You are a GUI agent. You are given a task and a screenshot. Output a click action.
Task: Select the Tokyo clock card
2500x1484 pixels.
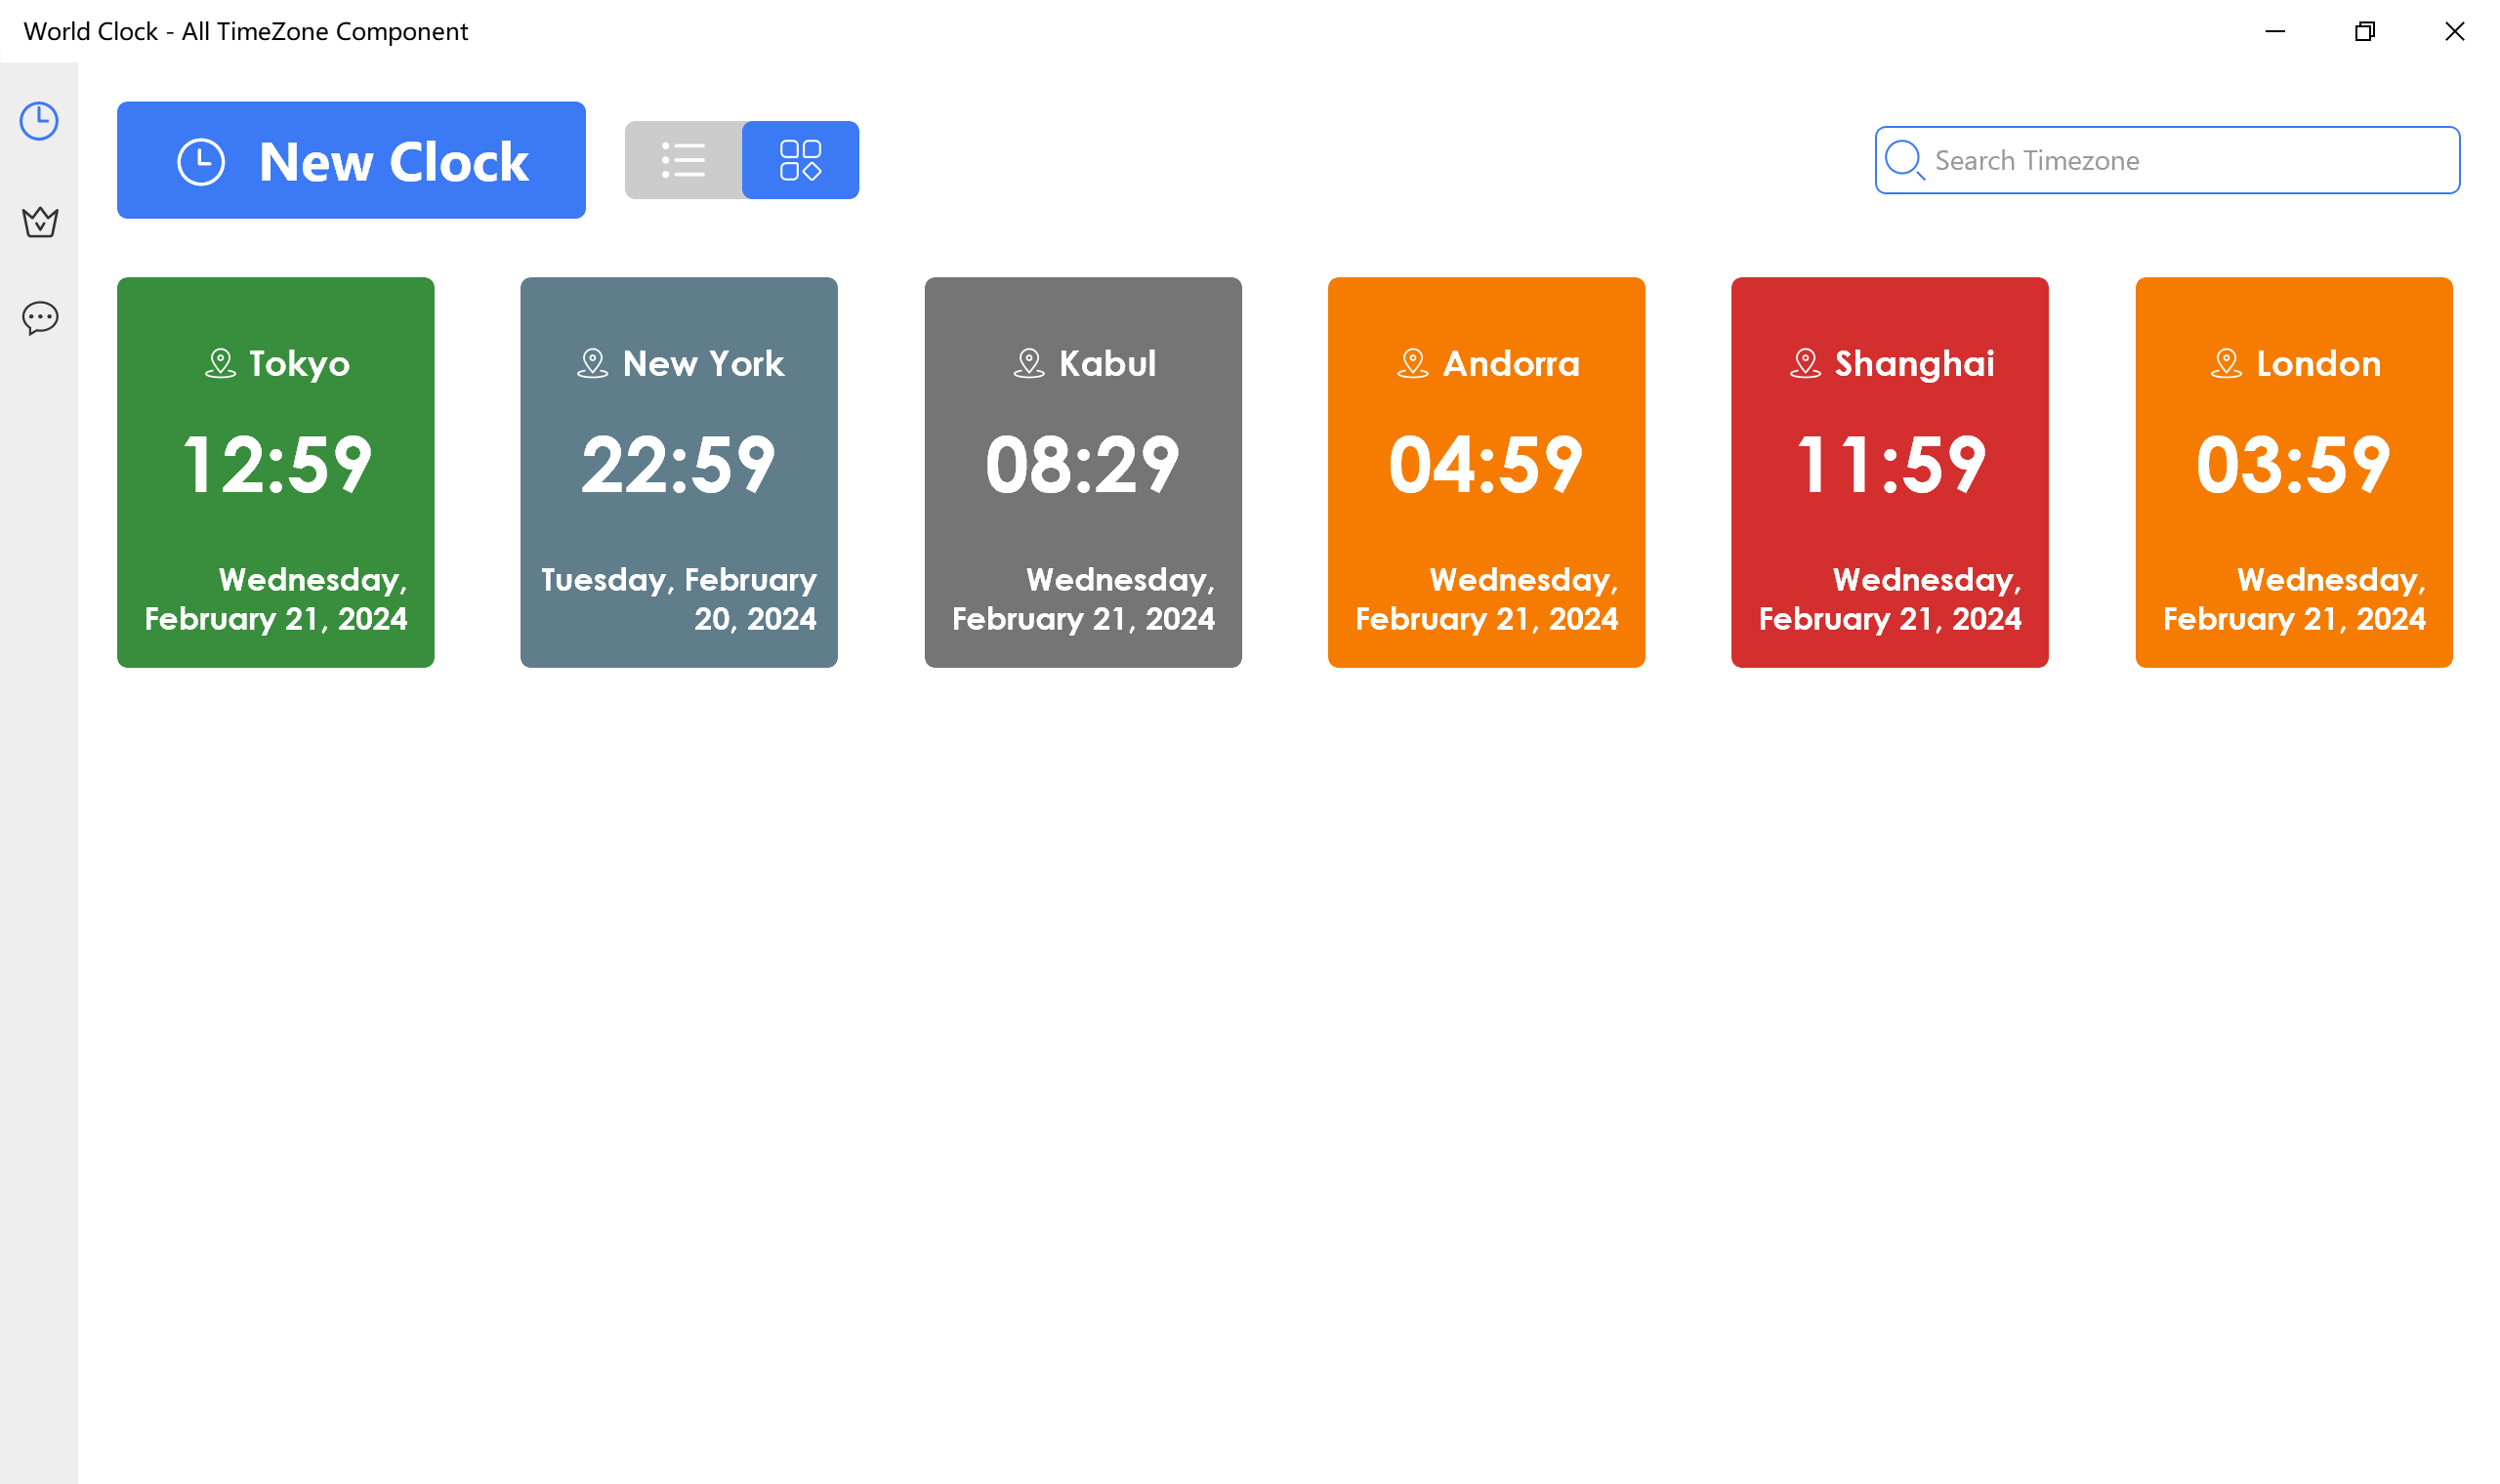(275, 472)
